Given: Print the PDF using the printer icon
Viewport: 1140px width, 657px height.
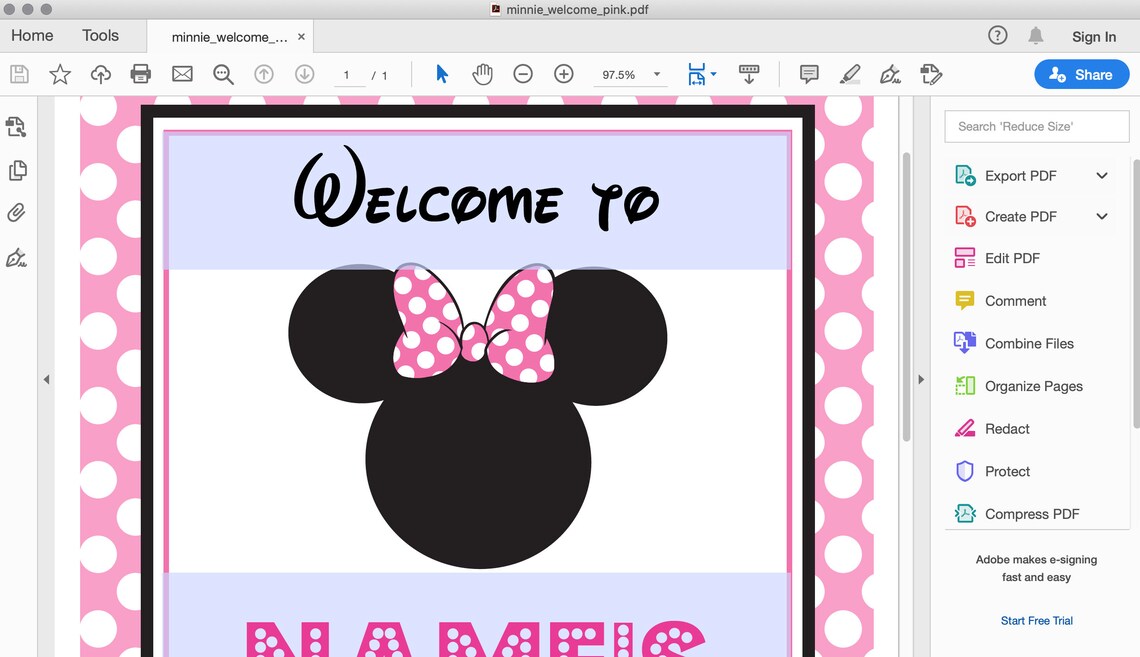Looking at the screenshot, I should pos(140,74).
